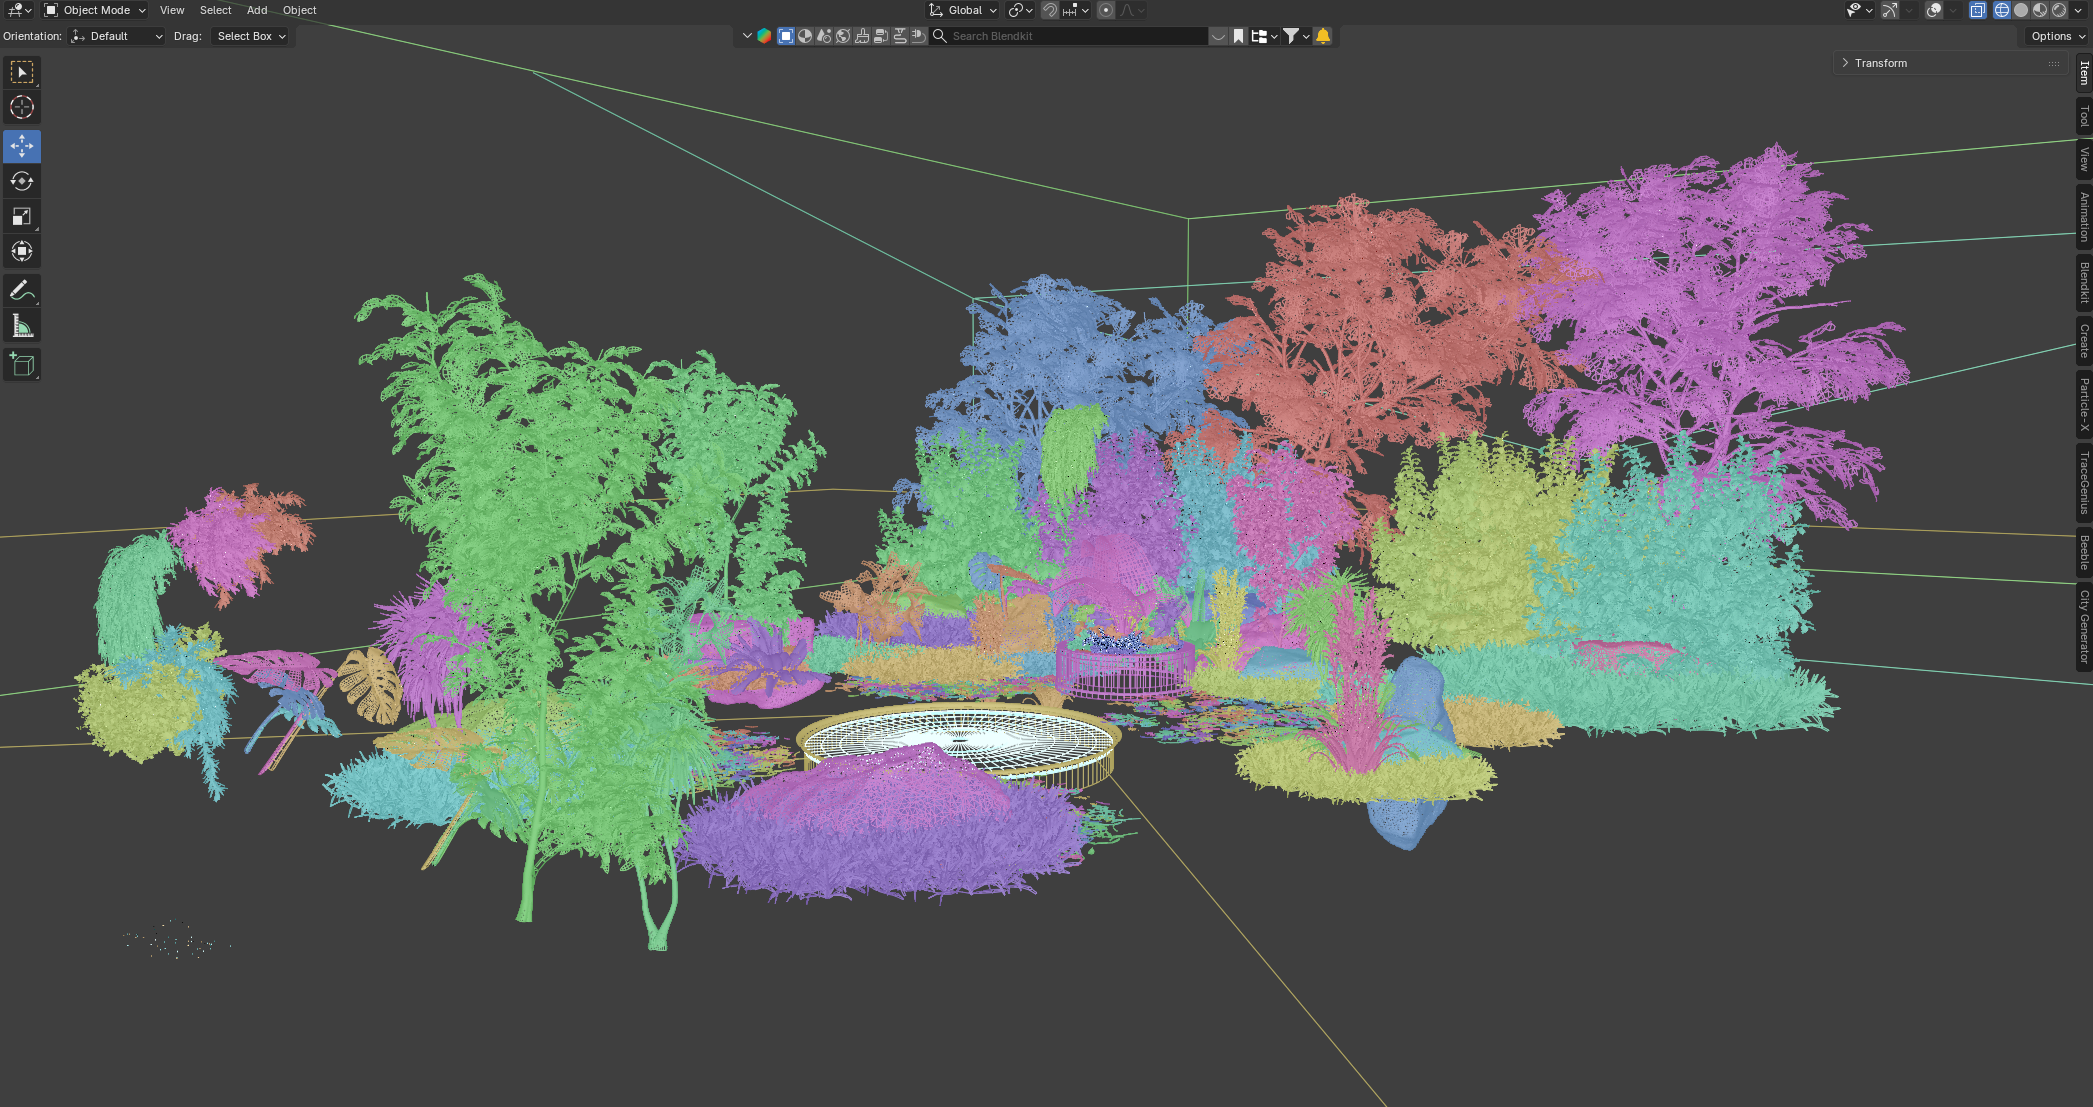Collapse BlendKit search bar chevron

pyautogui.click(x=747, y=36)
